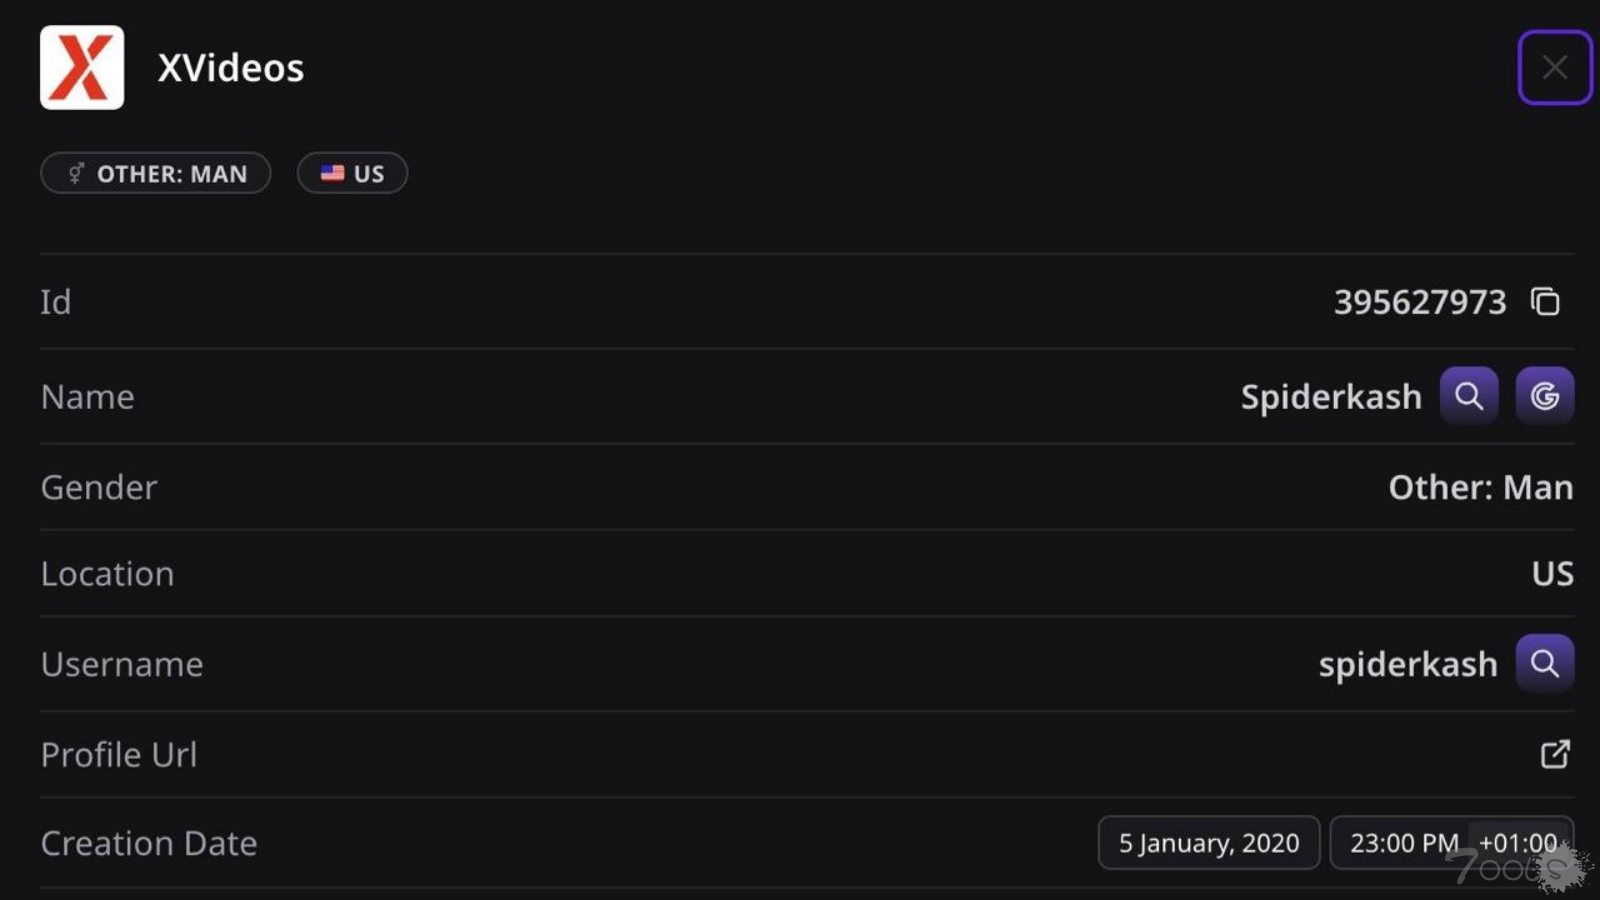Click the US value in Location row
The image size is (1600, 900).
[x=1552, y=574]
